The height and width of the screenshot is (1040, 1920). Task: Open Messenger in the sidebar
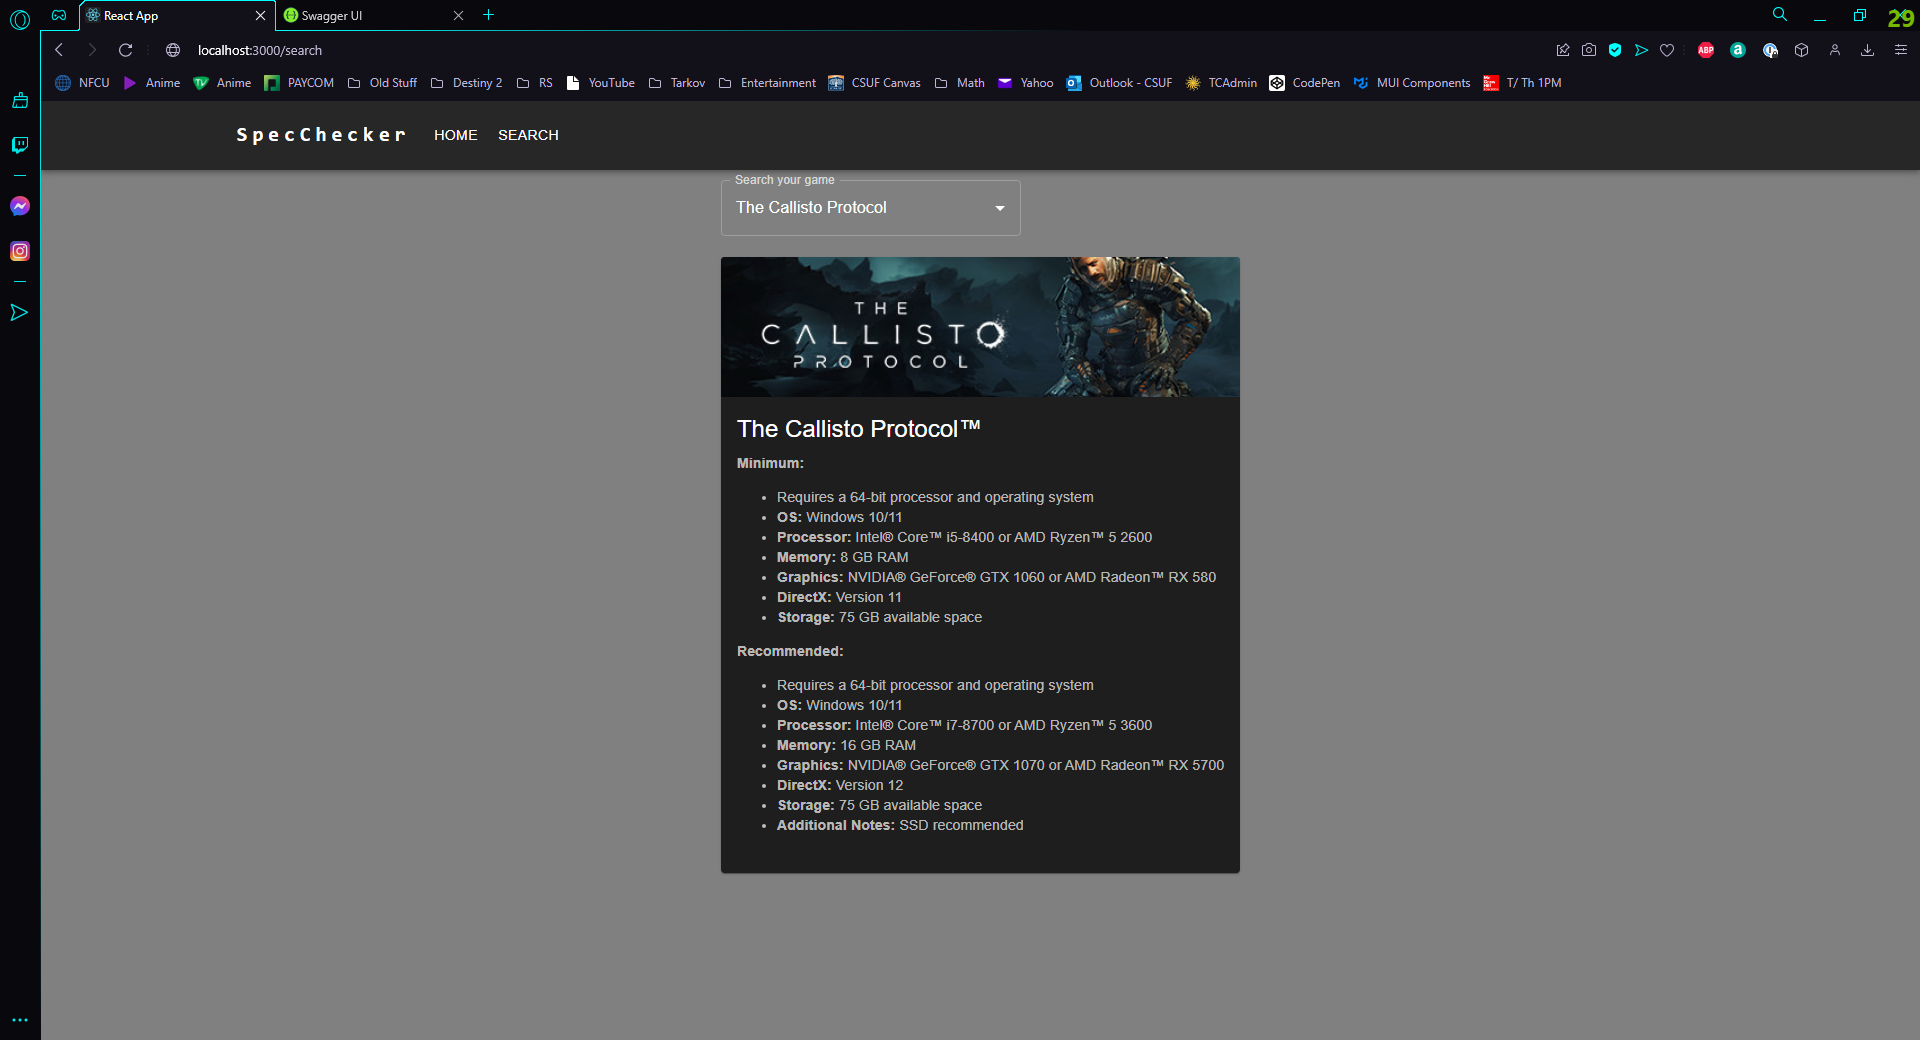click(19, 206)
